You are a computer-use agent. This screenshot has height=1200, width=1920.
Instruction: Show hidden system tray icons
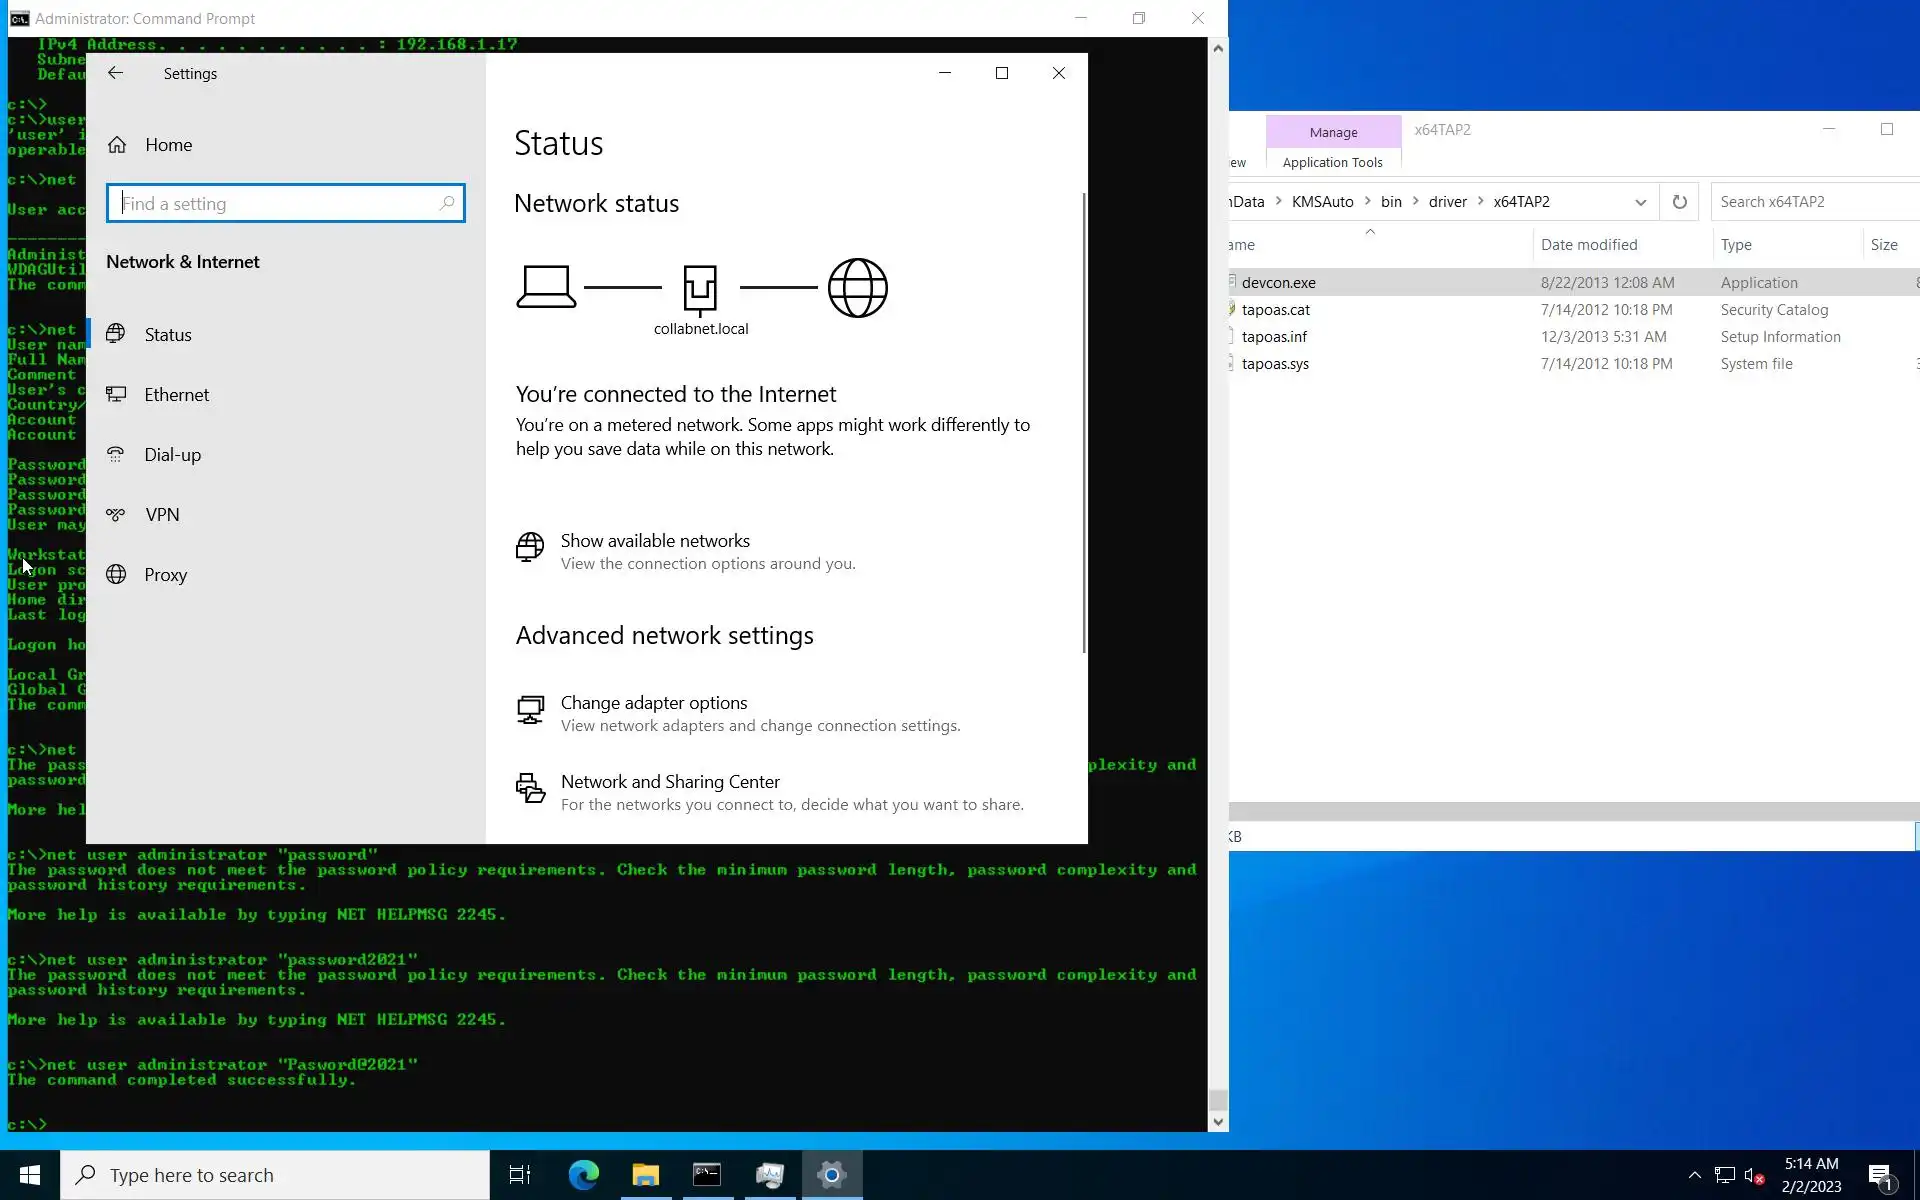point(1694,1175)
